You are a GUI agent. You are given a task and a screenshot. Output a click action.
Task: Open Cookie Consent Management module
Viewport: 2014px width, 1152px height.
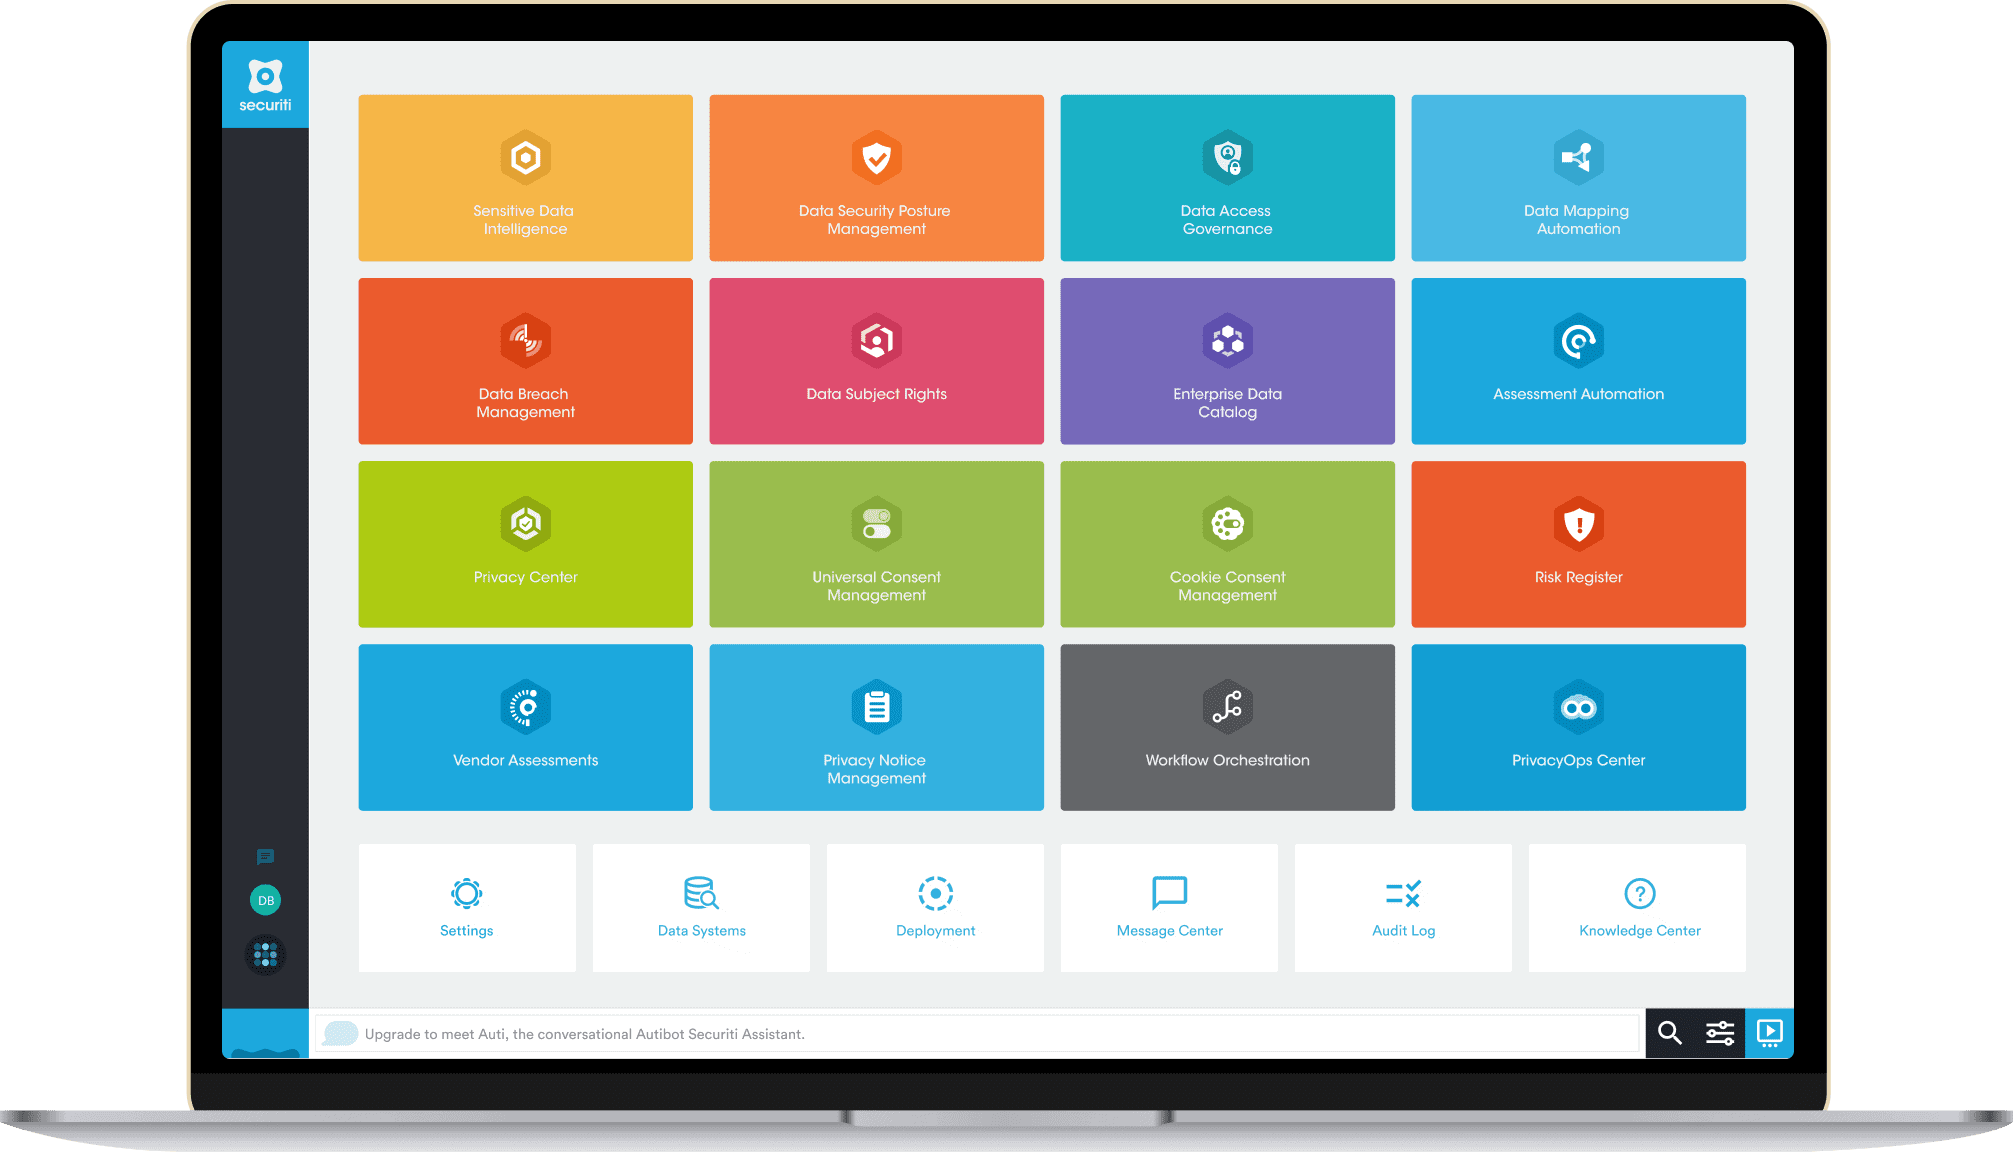(x=1224, y=553)
